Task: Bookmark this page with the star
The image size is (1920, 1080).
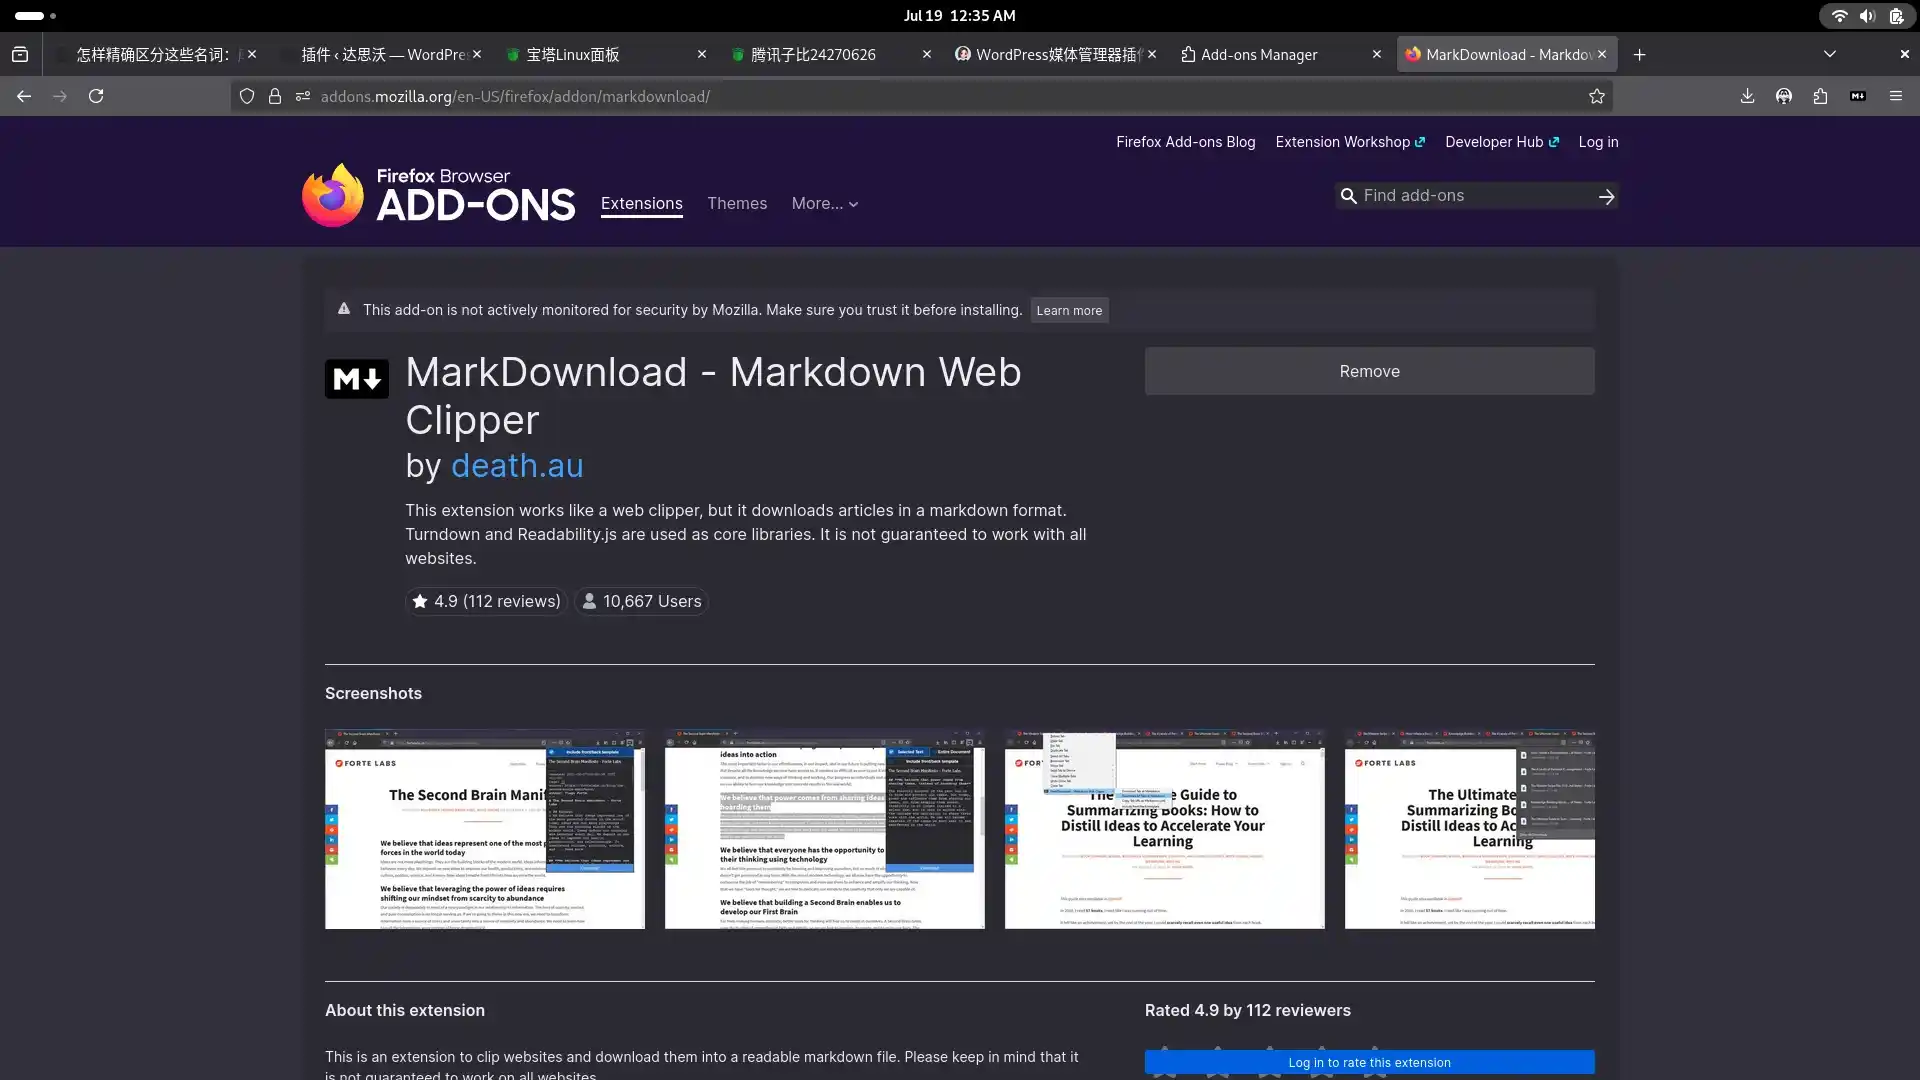Action: [x=1597, y=96]
